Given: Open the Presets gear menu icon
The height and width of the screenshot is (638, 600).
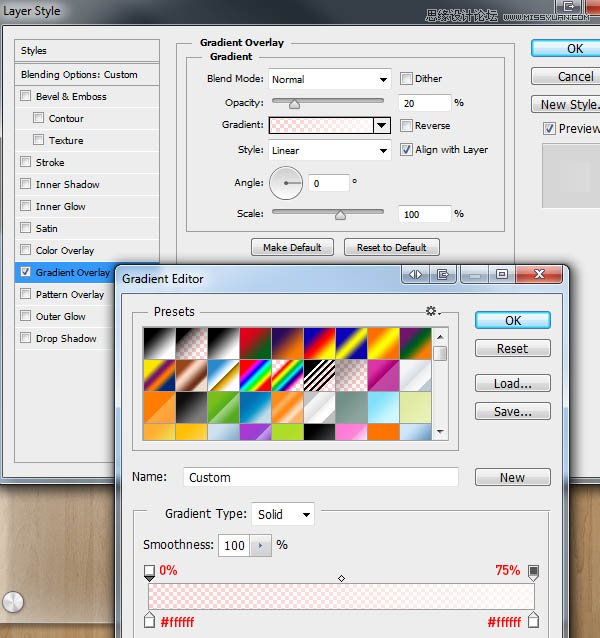Looking at the screenshot, I should coord(432,311).
